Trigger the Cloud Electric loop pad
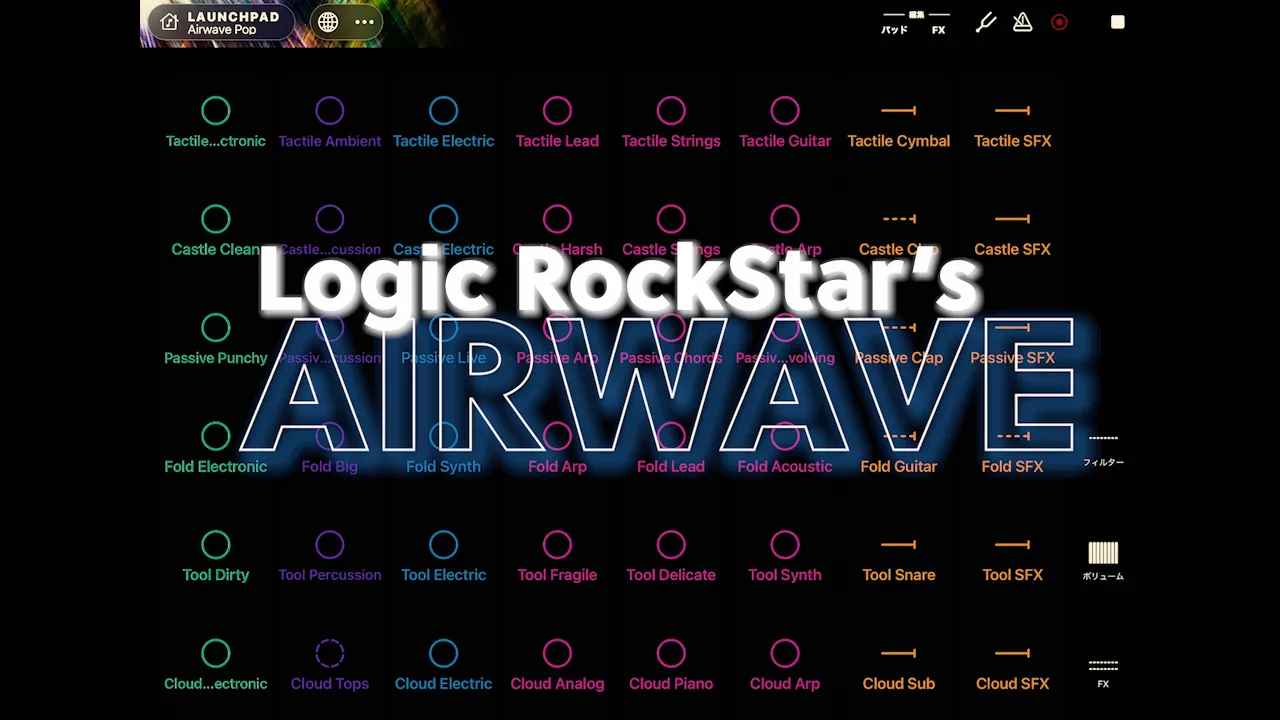 click(444, 666)
